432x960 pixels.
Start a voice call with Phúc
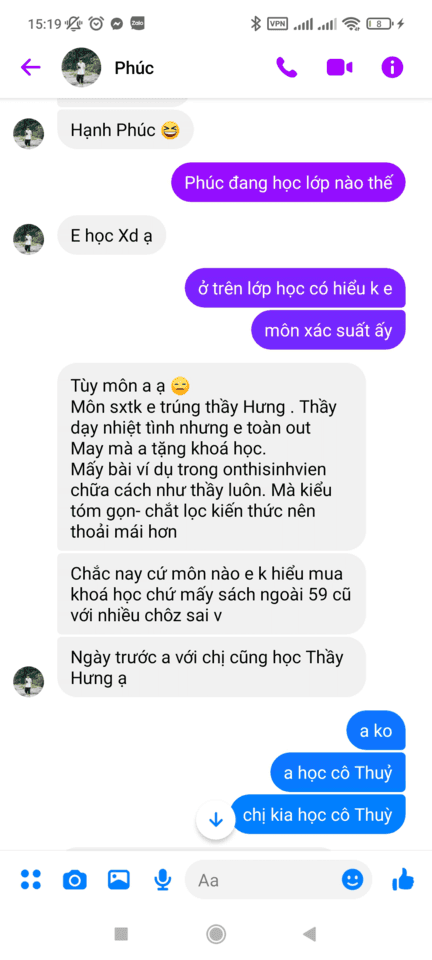coord(286,67)
